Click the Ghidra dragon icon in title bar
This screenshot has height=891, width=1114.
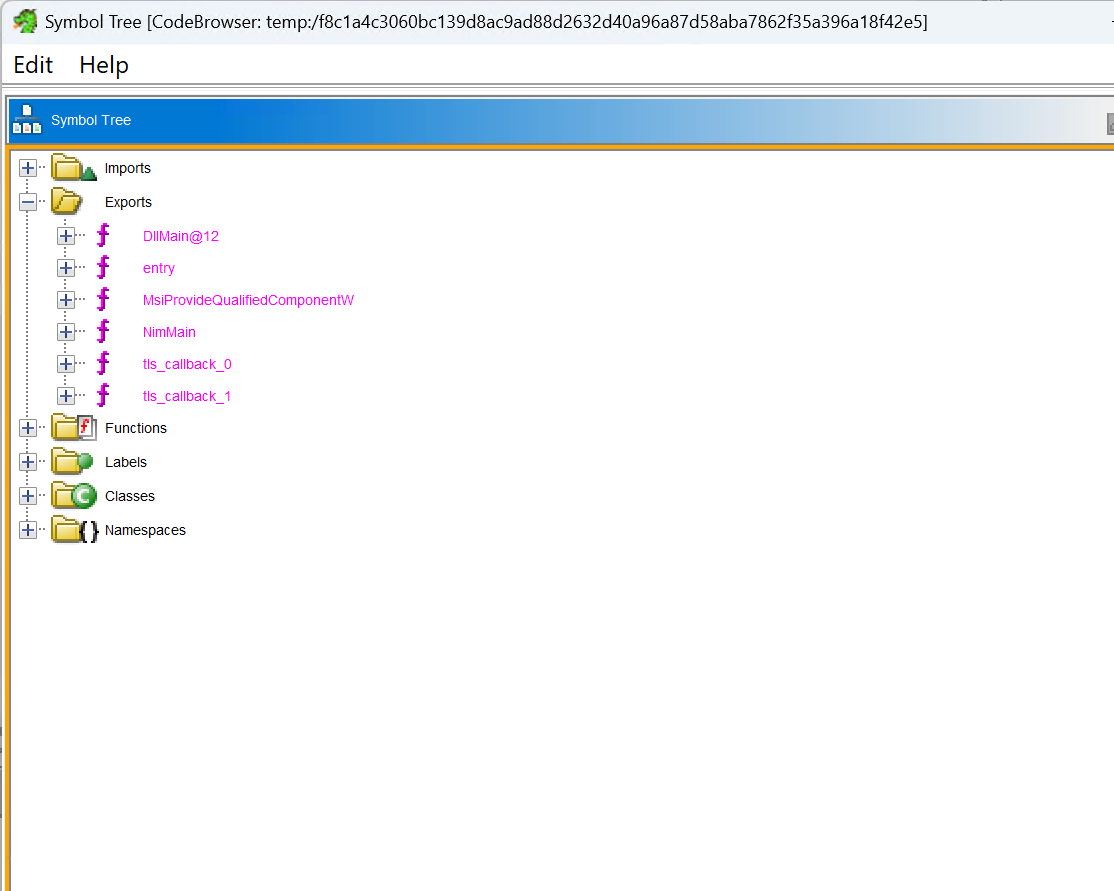click(x=24, y=21)
